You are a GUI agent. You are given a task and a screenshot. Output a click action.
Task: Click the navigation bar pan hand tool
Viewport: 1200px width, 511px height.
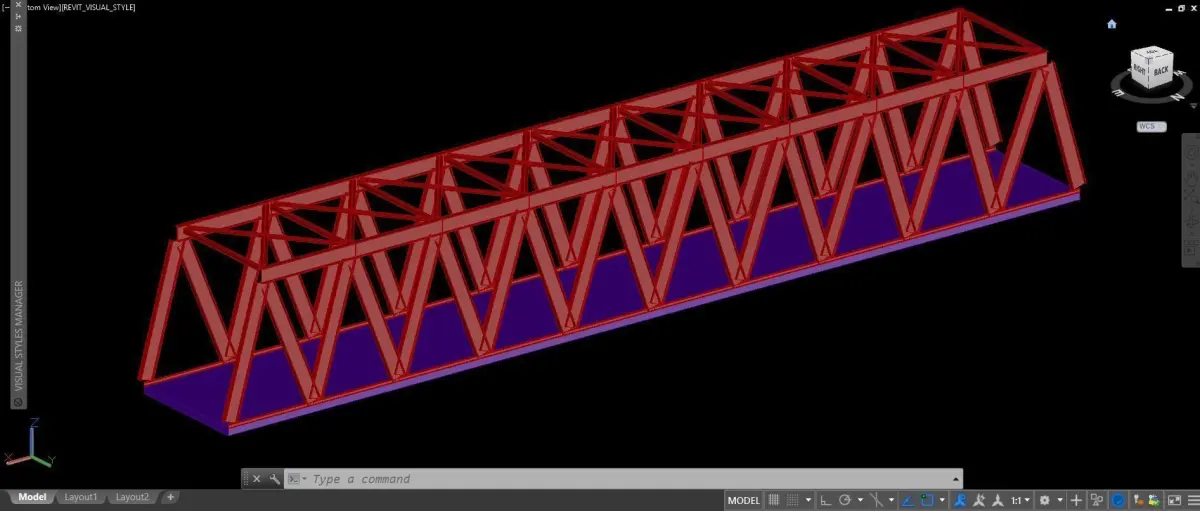(x=1191, y=178)
